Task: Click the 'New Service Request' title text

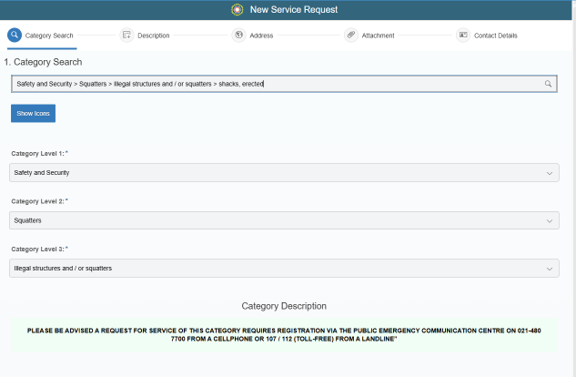Action: (294, 10)
